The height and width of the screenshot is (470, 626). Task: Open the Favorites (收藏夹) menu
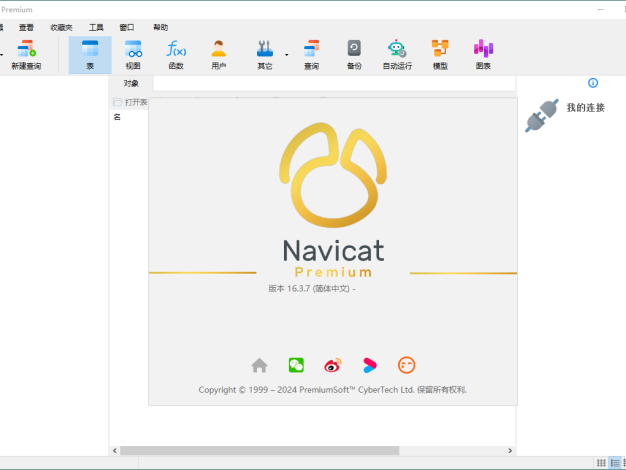pos(61,27)
